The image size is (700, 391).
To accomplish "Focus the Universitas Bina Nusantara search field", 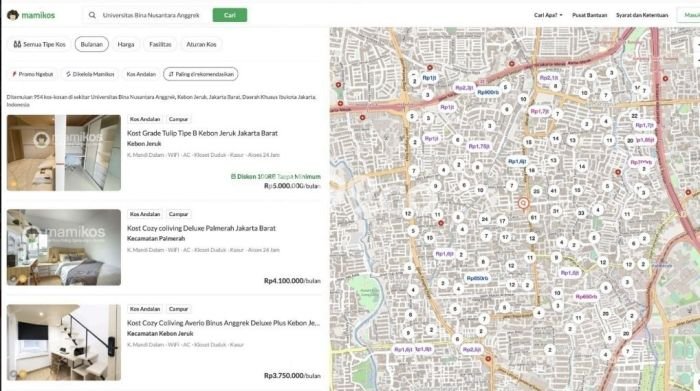I will tap(151, 15).
